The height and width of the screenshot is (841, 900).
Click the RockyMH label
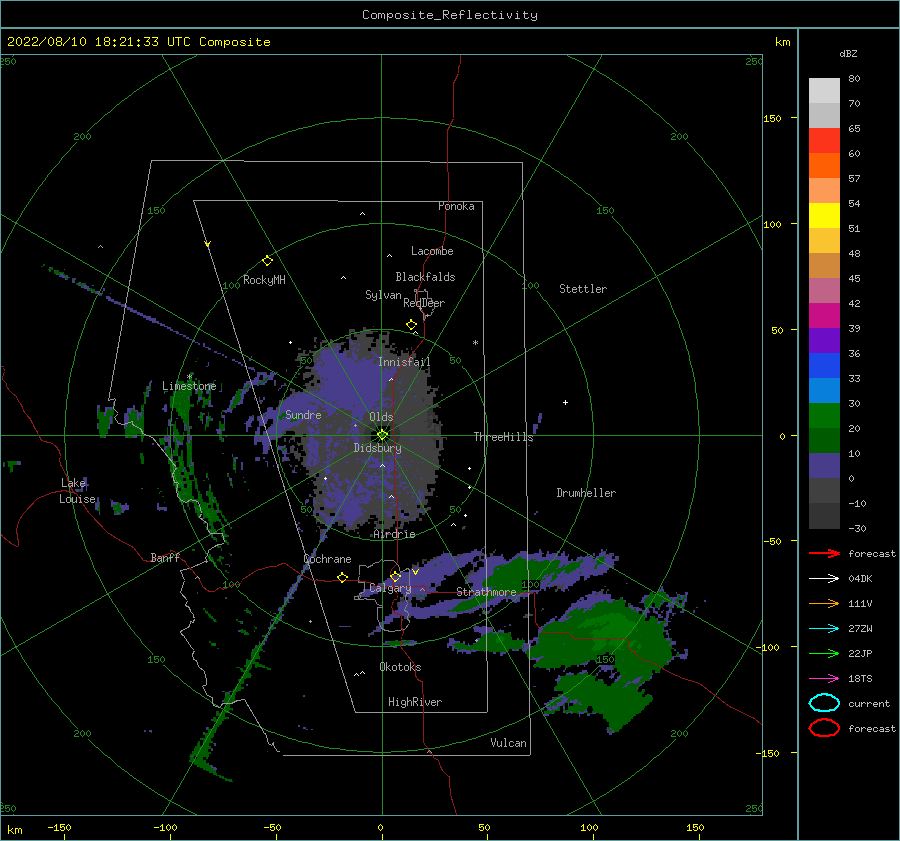264,280
